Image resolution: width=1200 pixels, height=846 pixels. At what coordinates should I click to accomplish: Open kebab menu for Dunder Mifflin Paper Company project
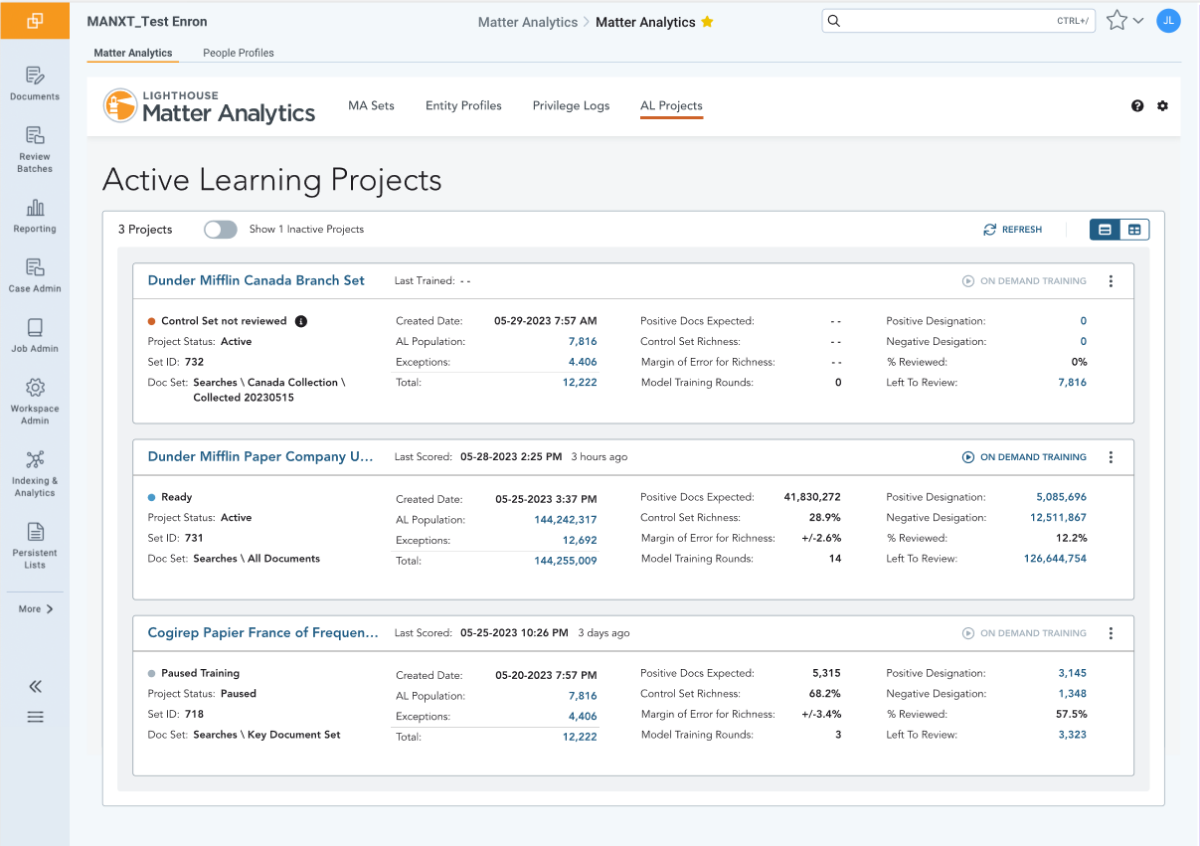click(x=1110, y=457)
